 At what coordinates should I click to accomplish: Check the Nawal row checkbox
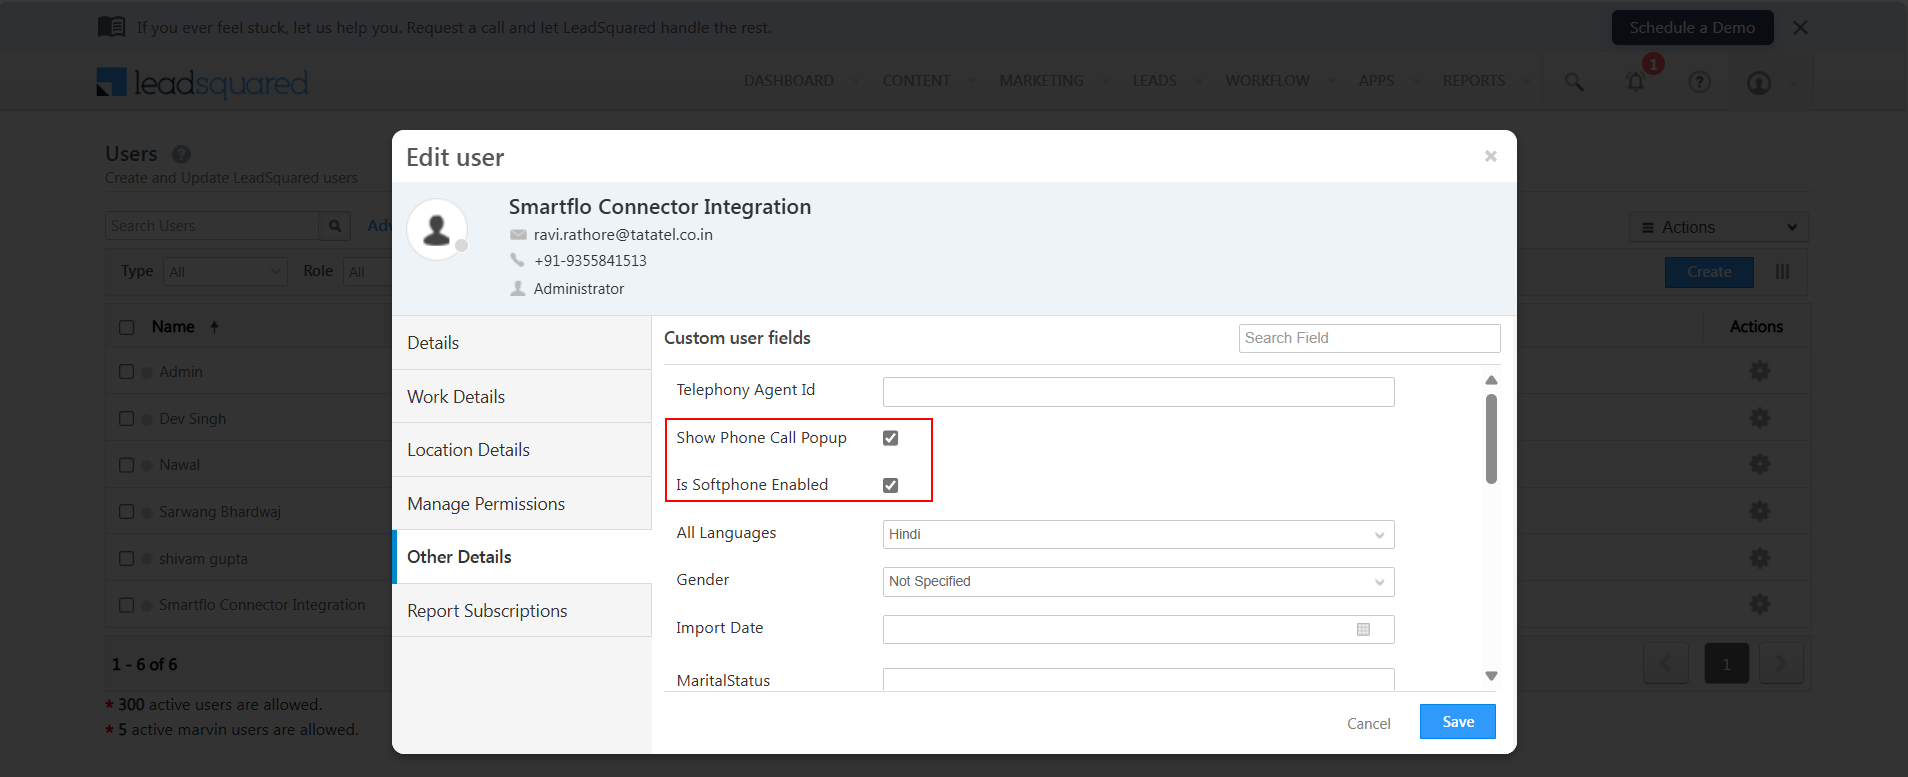click(126, 465)
